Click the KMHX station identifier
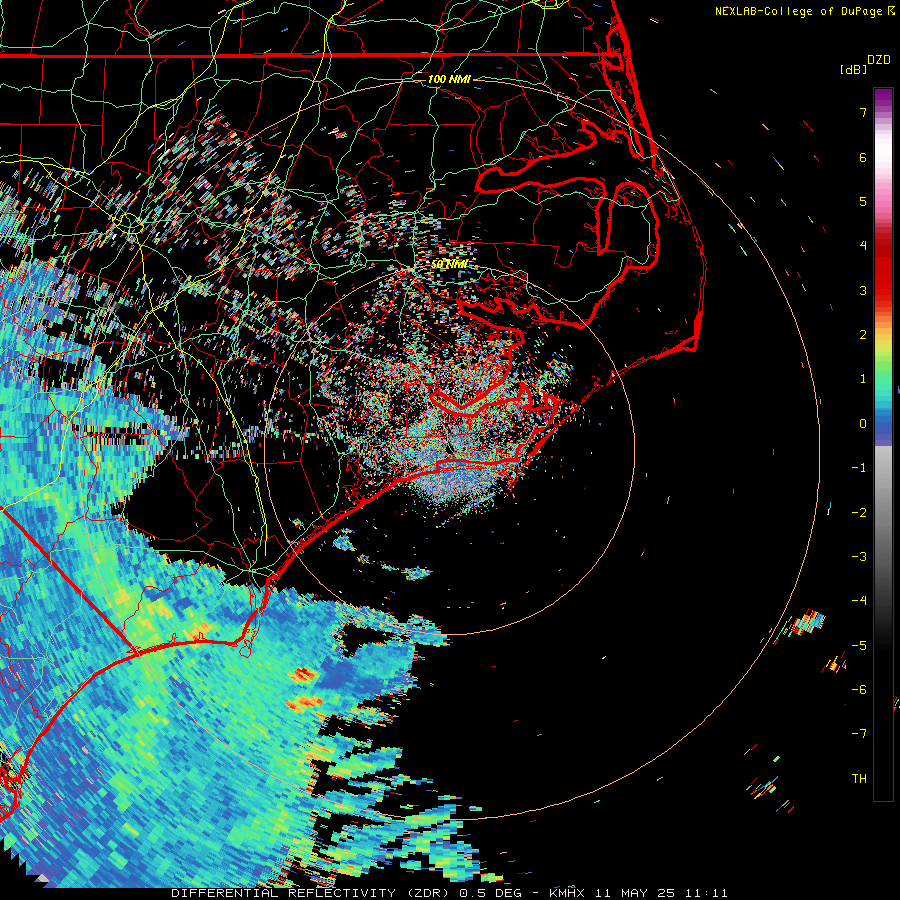Viewport: 900px width, 900px height. pyautogui.click(x=567, y=893)
